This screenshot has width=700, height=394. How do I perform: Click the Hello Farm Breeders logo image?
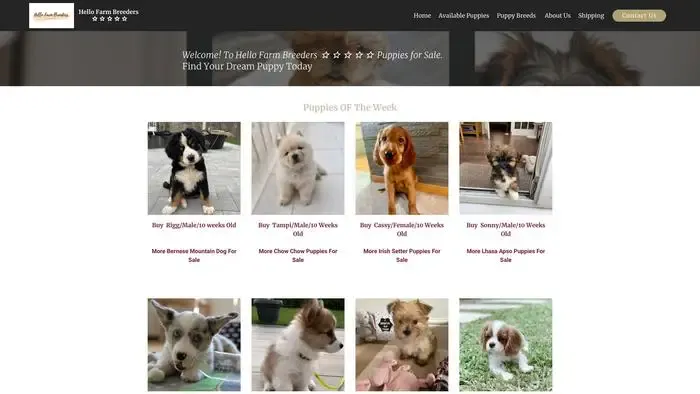pyautogui.click(x=51, y=16)
